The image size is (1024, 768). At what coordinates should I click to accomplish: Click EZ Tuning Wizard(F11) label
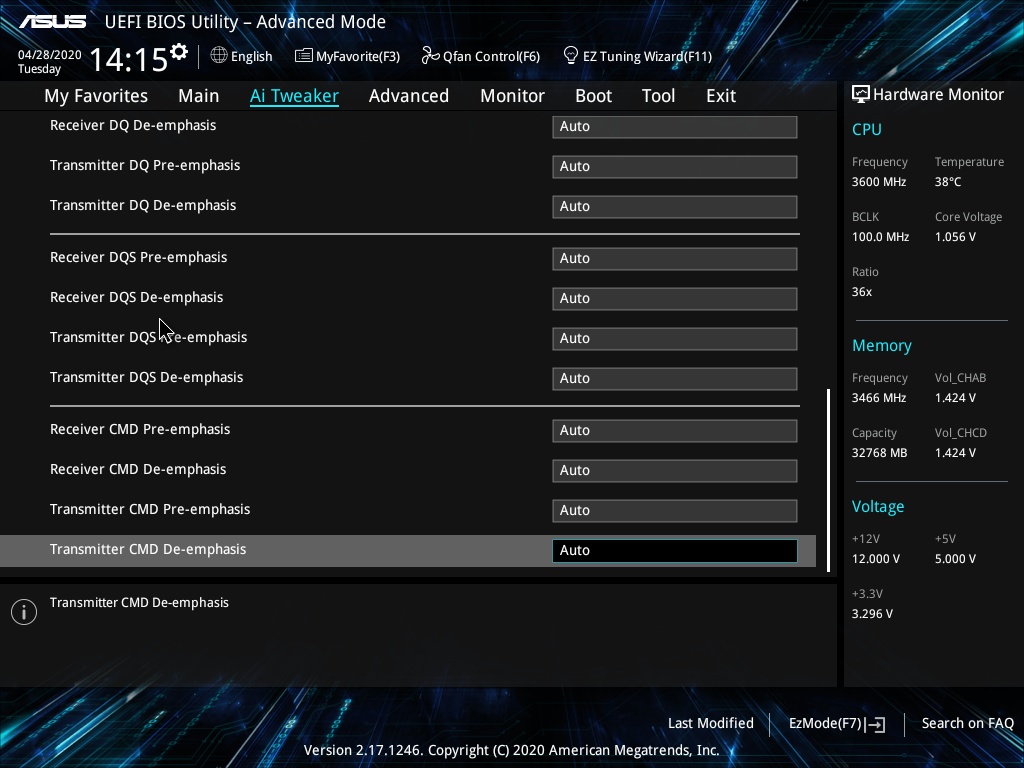647,57
